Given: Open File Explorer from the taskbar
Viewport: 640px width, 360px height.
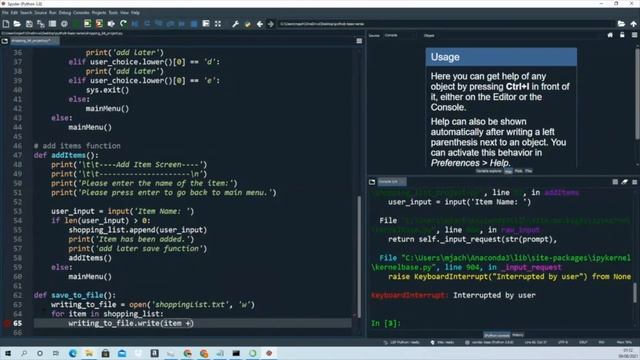Looking at the screenshot, I should pos(89,353).
